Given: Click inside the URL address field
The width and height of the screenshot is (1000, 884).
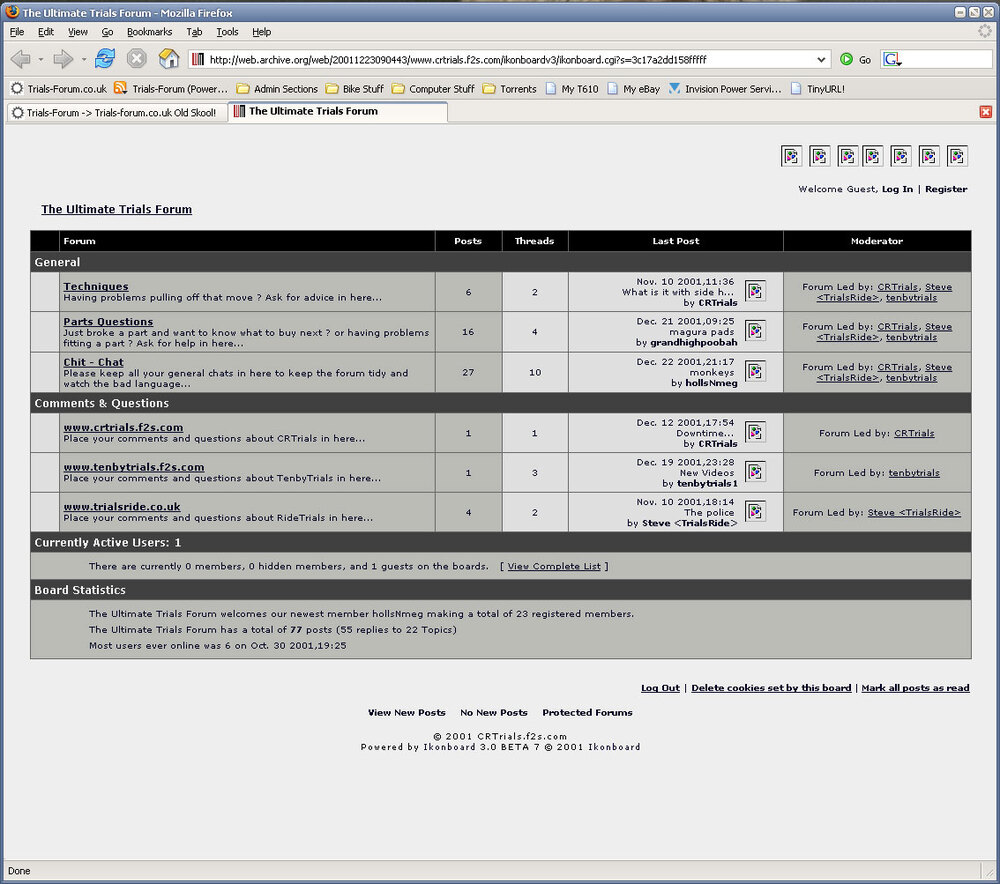Looking at the screenshot, I should 500,60.
